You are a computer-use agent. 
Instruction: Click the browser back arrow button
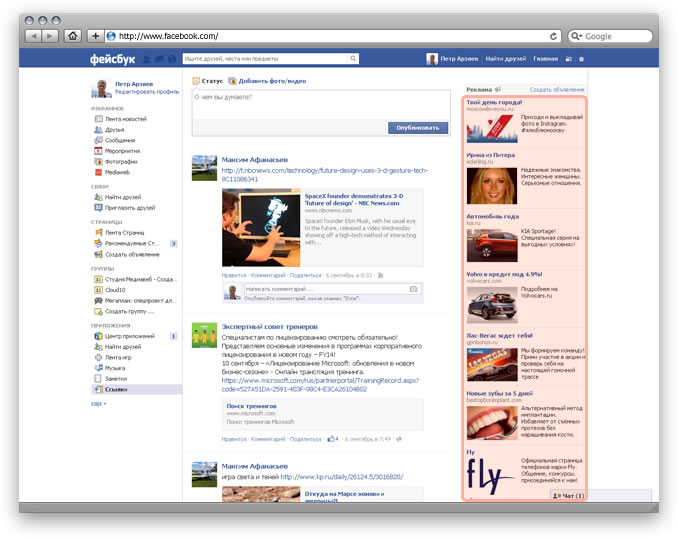[34, 36]
